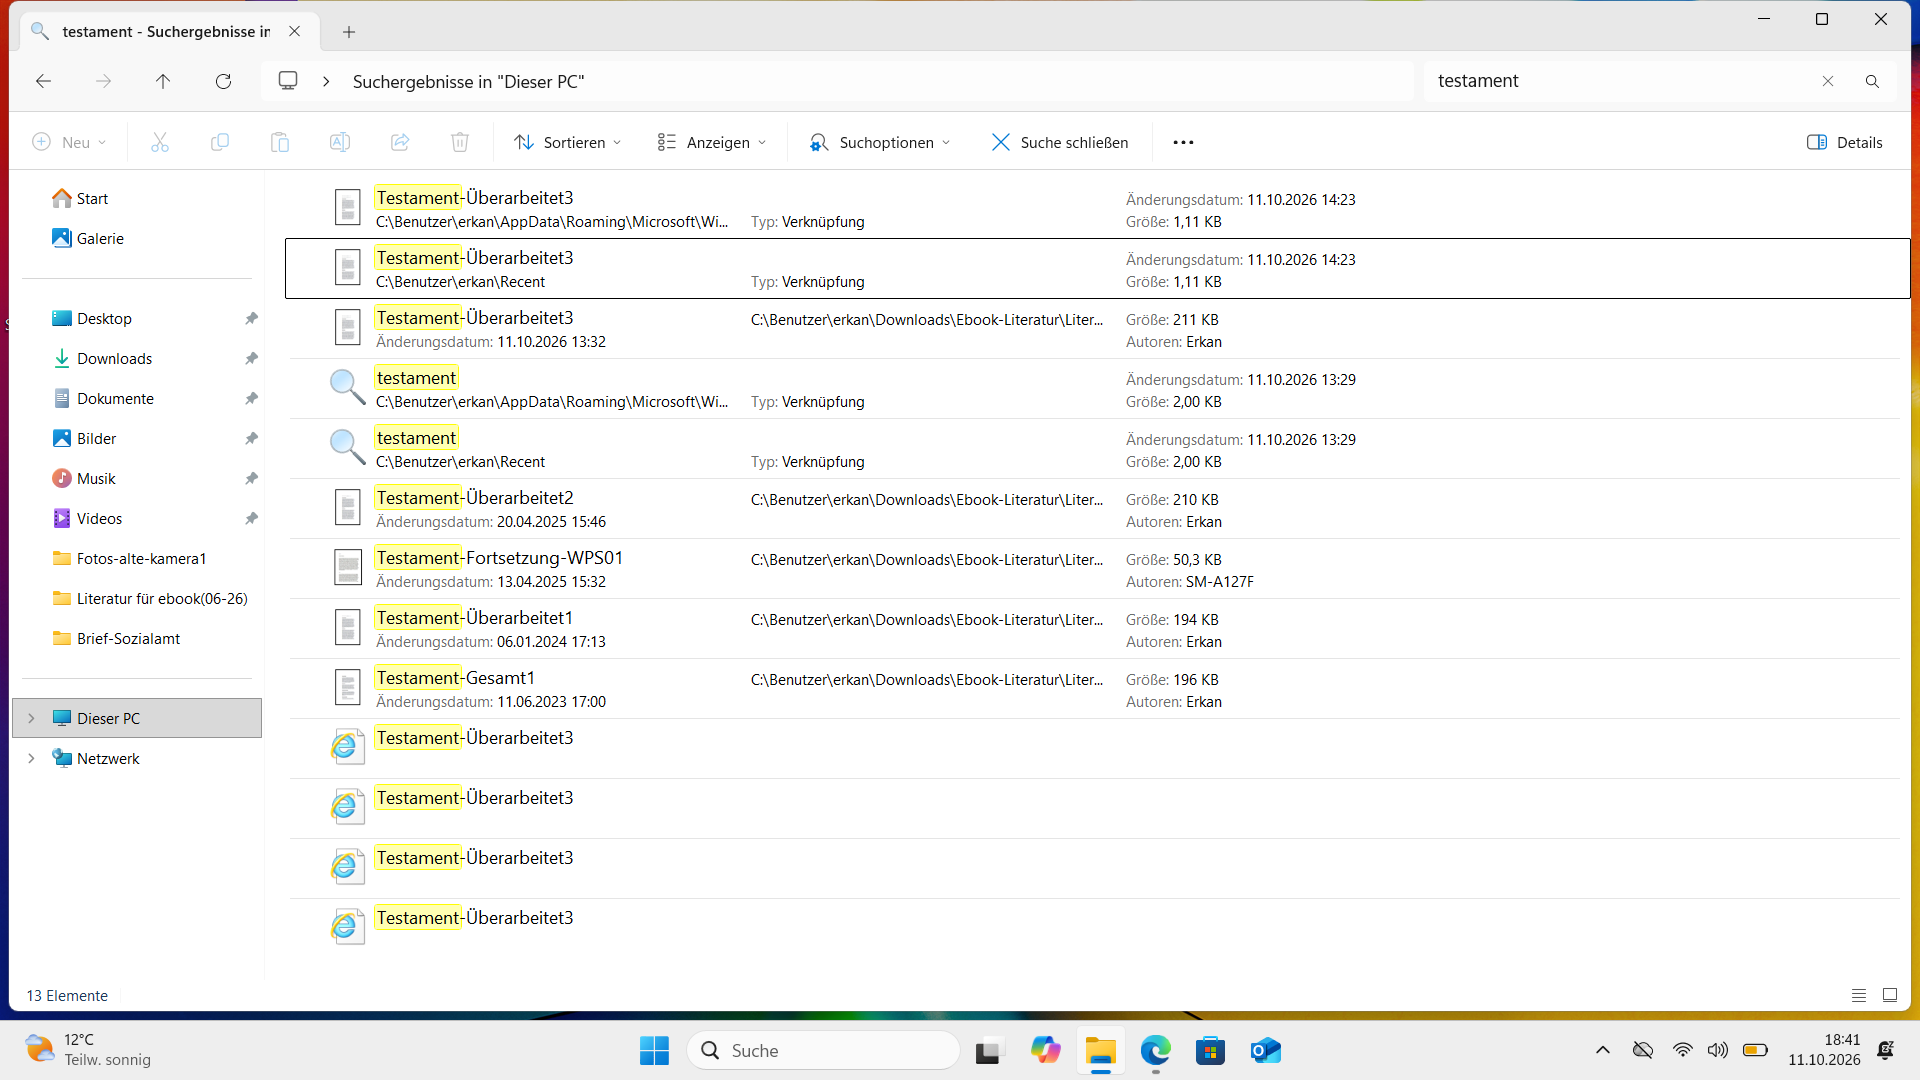
Task: Switch to large thumbnails view icon
Action: tap(1890, 995)
